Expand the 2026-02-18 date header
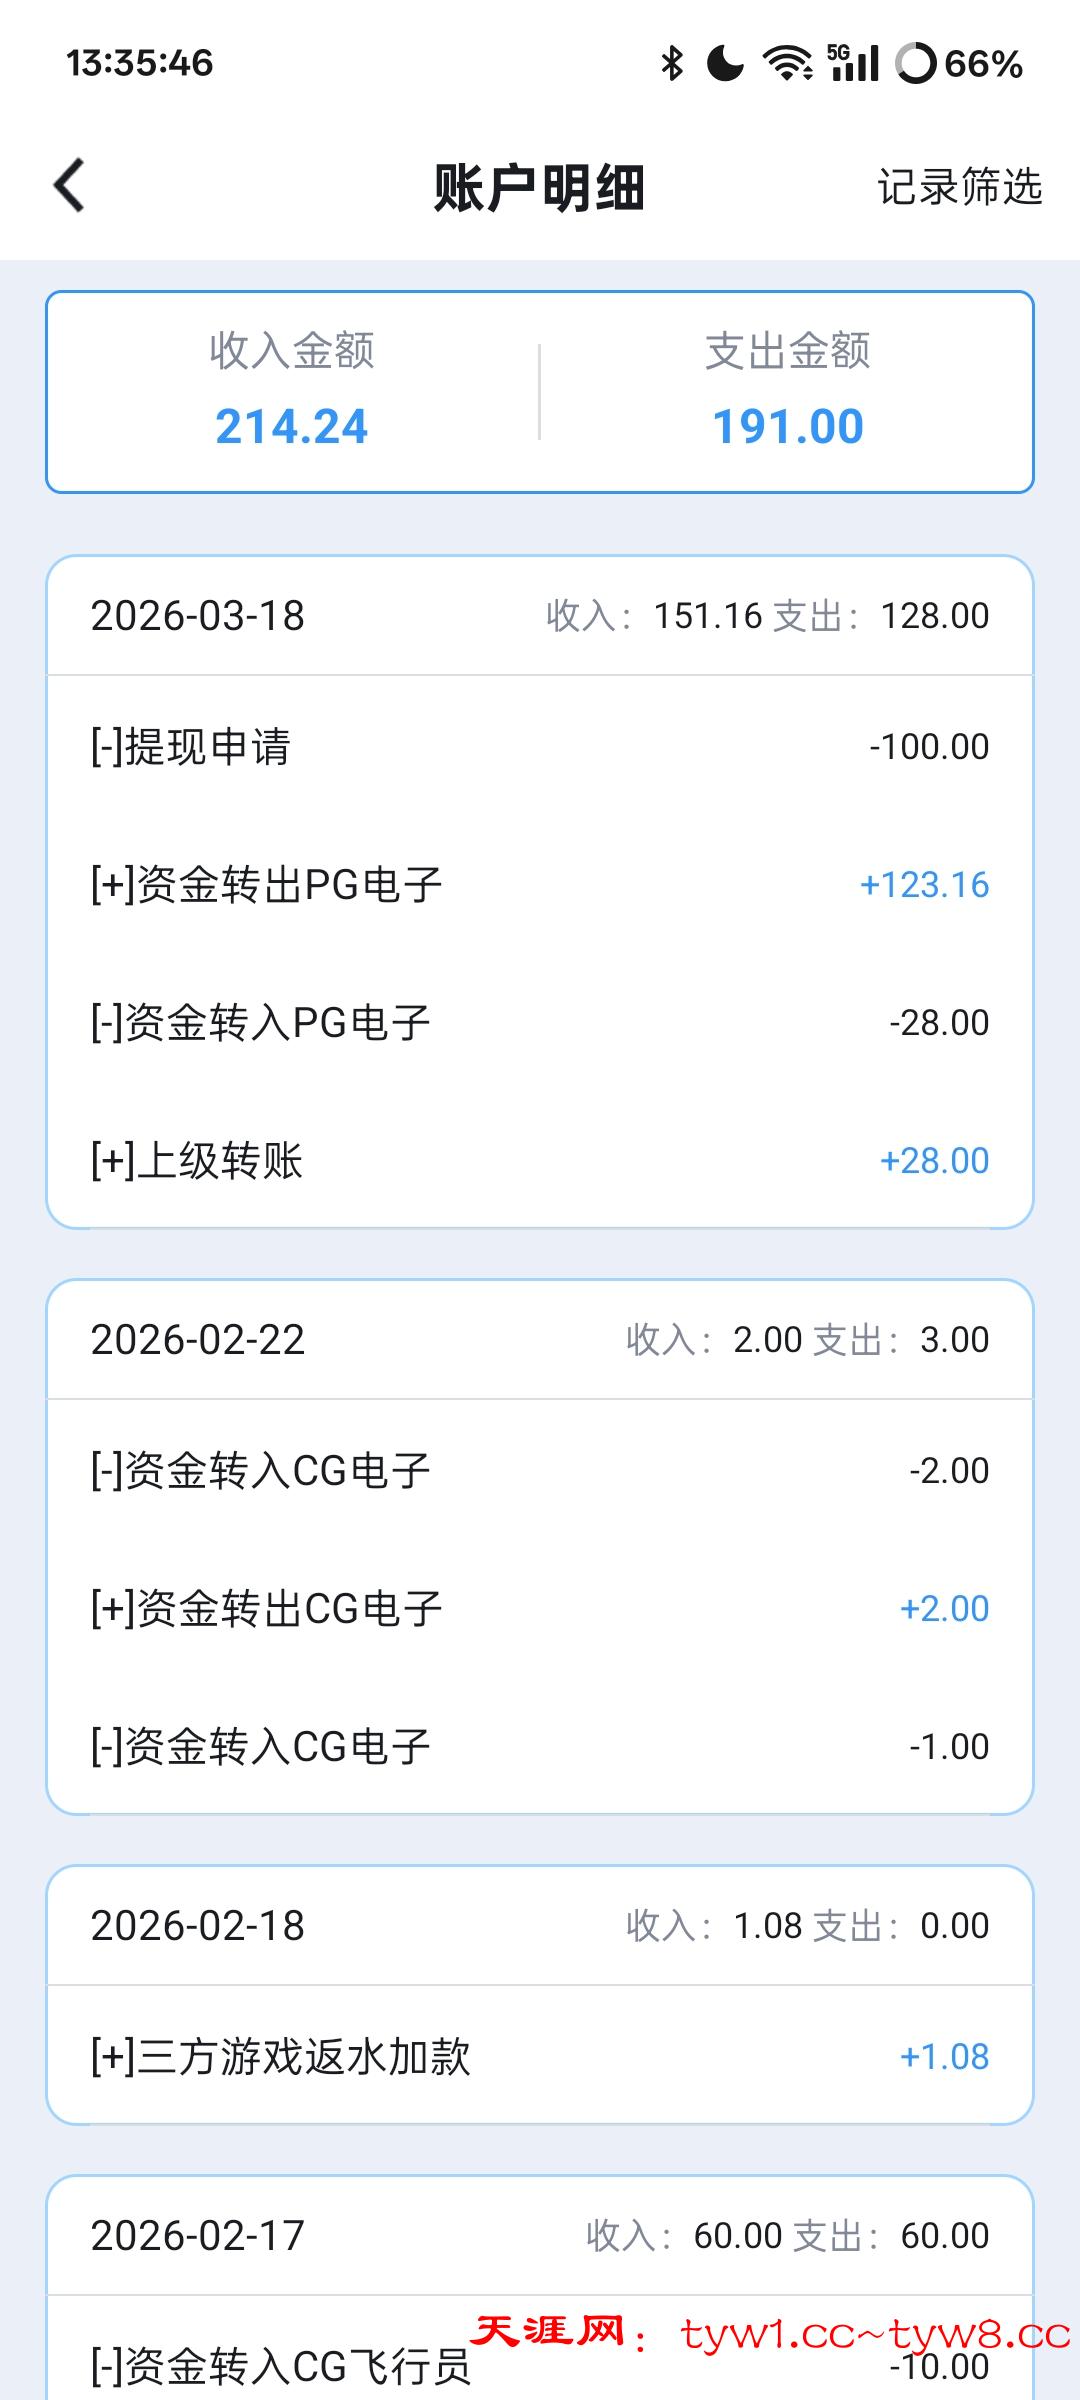 point(540,1926)
